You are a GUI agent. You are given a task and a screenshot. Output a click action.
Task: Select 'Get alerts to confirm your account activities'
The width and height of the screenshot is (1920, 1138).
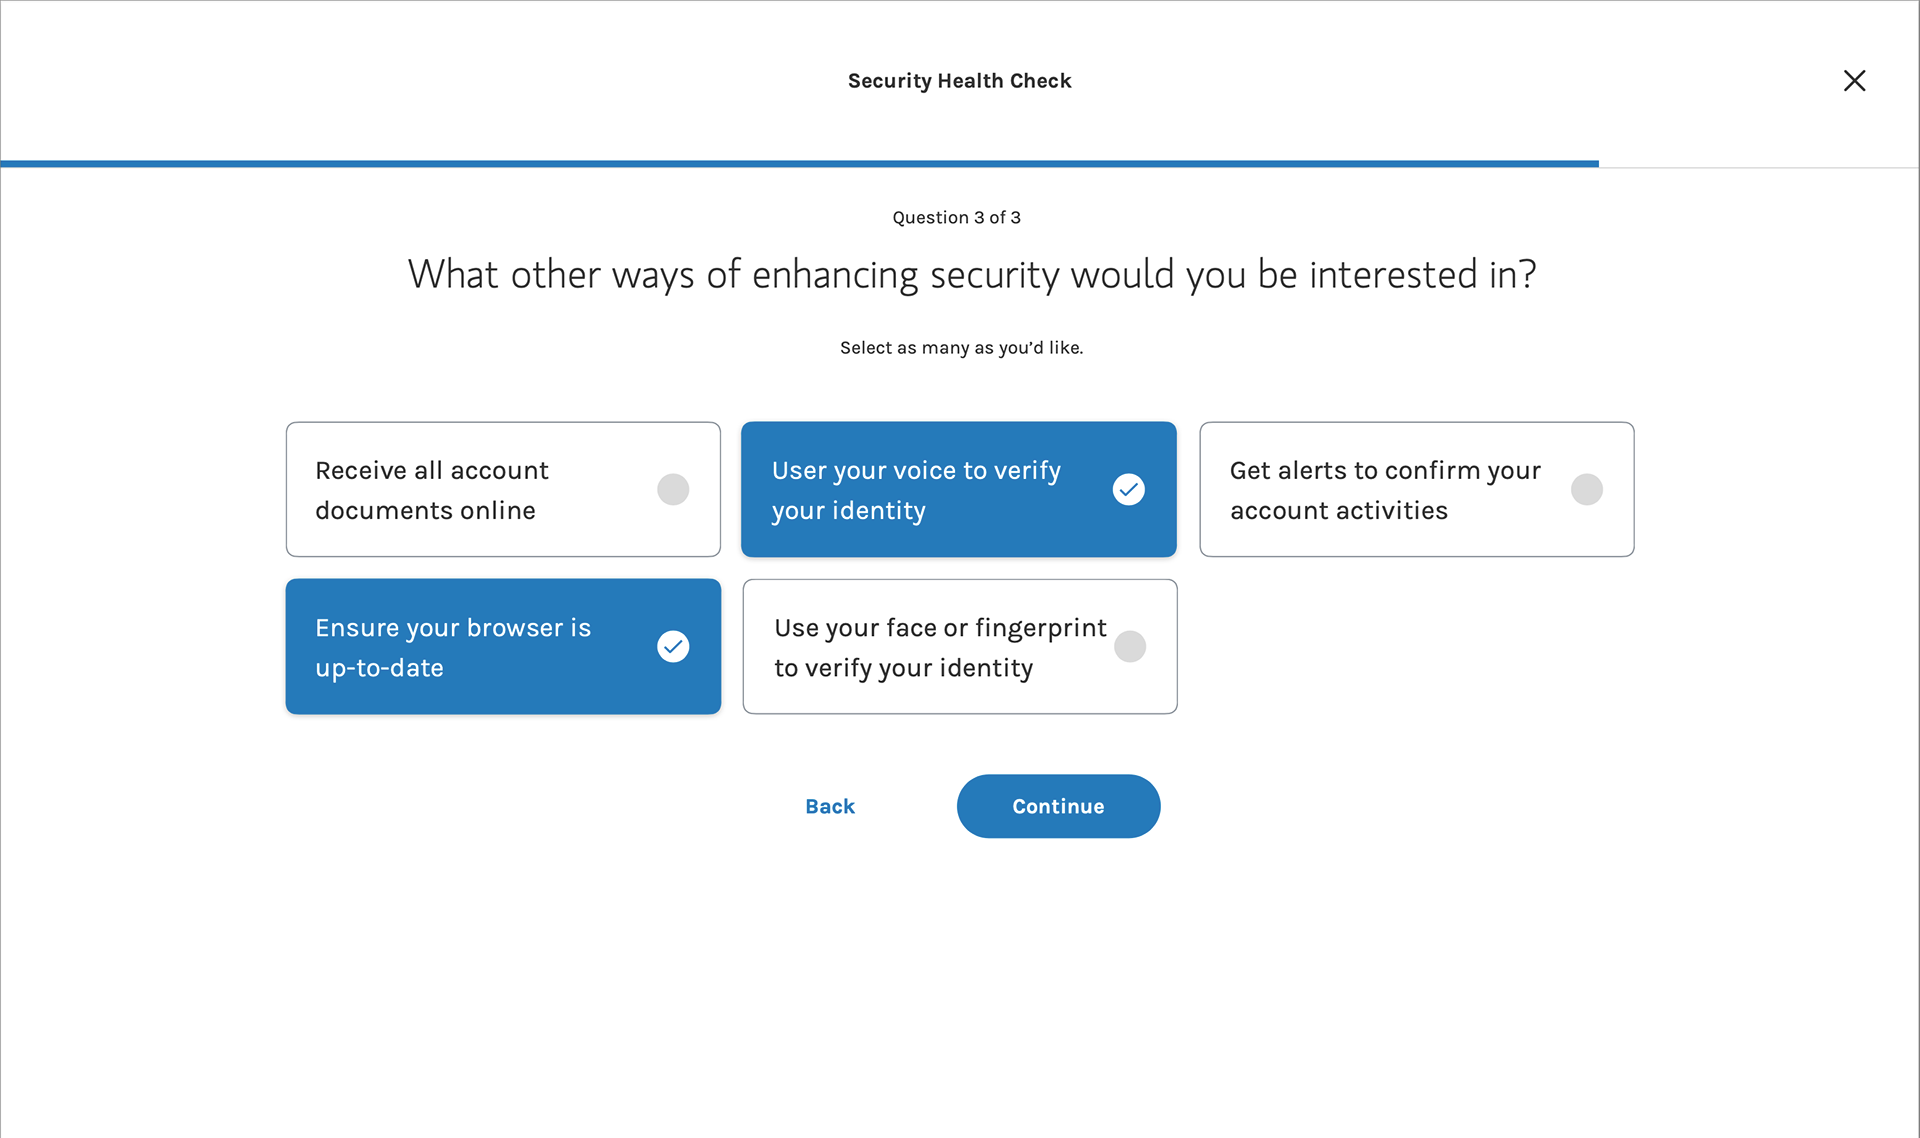1416,489
